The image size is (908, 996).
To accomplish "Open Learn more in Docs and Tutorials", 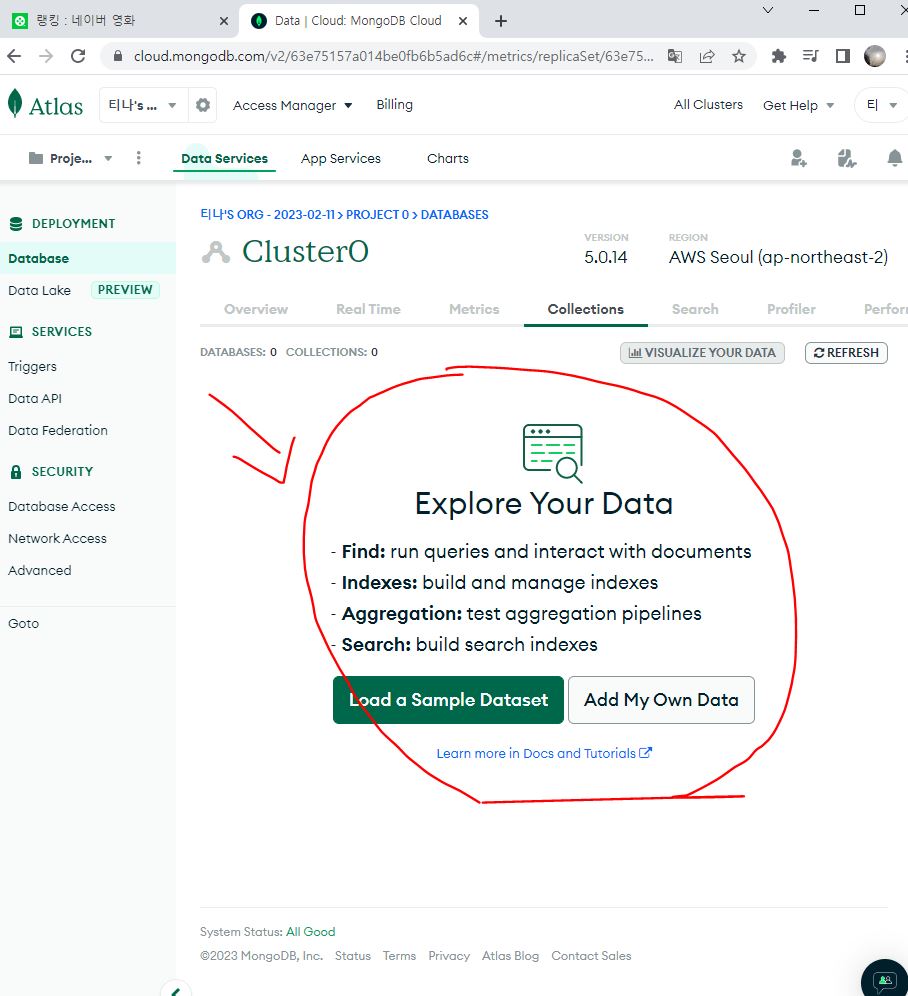I will pyautogui.click(x=544, y=753).
